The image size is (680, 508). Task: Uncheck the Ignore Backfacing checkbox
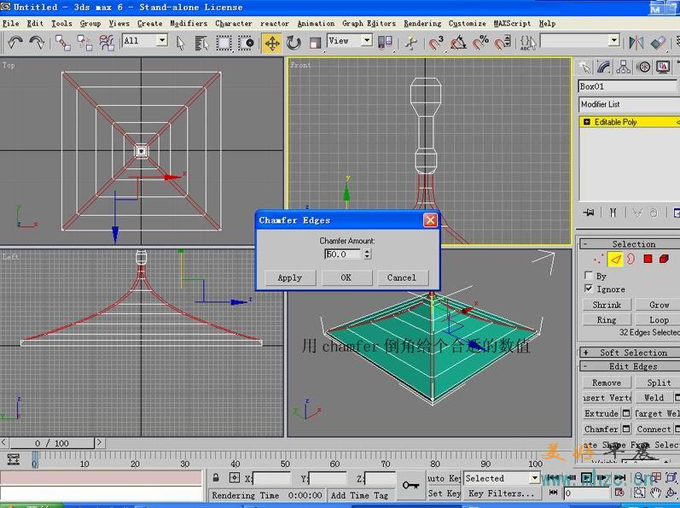coord(588,288)
